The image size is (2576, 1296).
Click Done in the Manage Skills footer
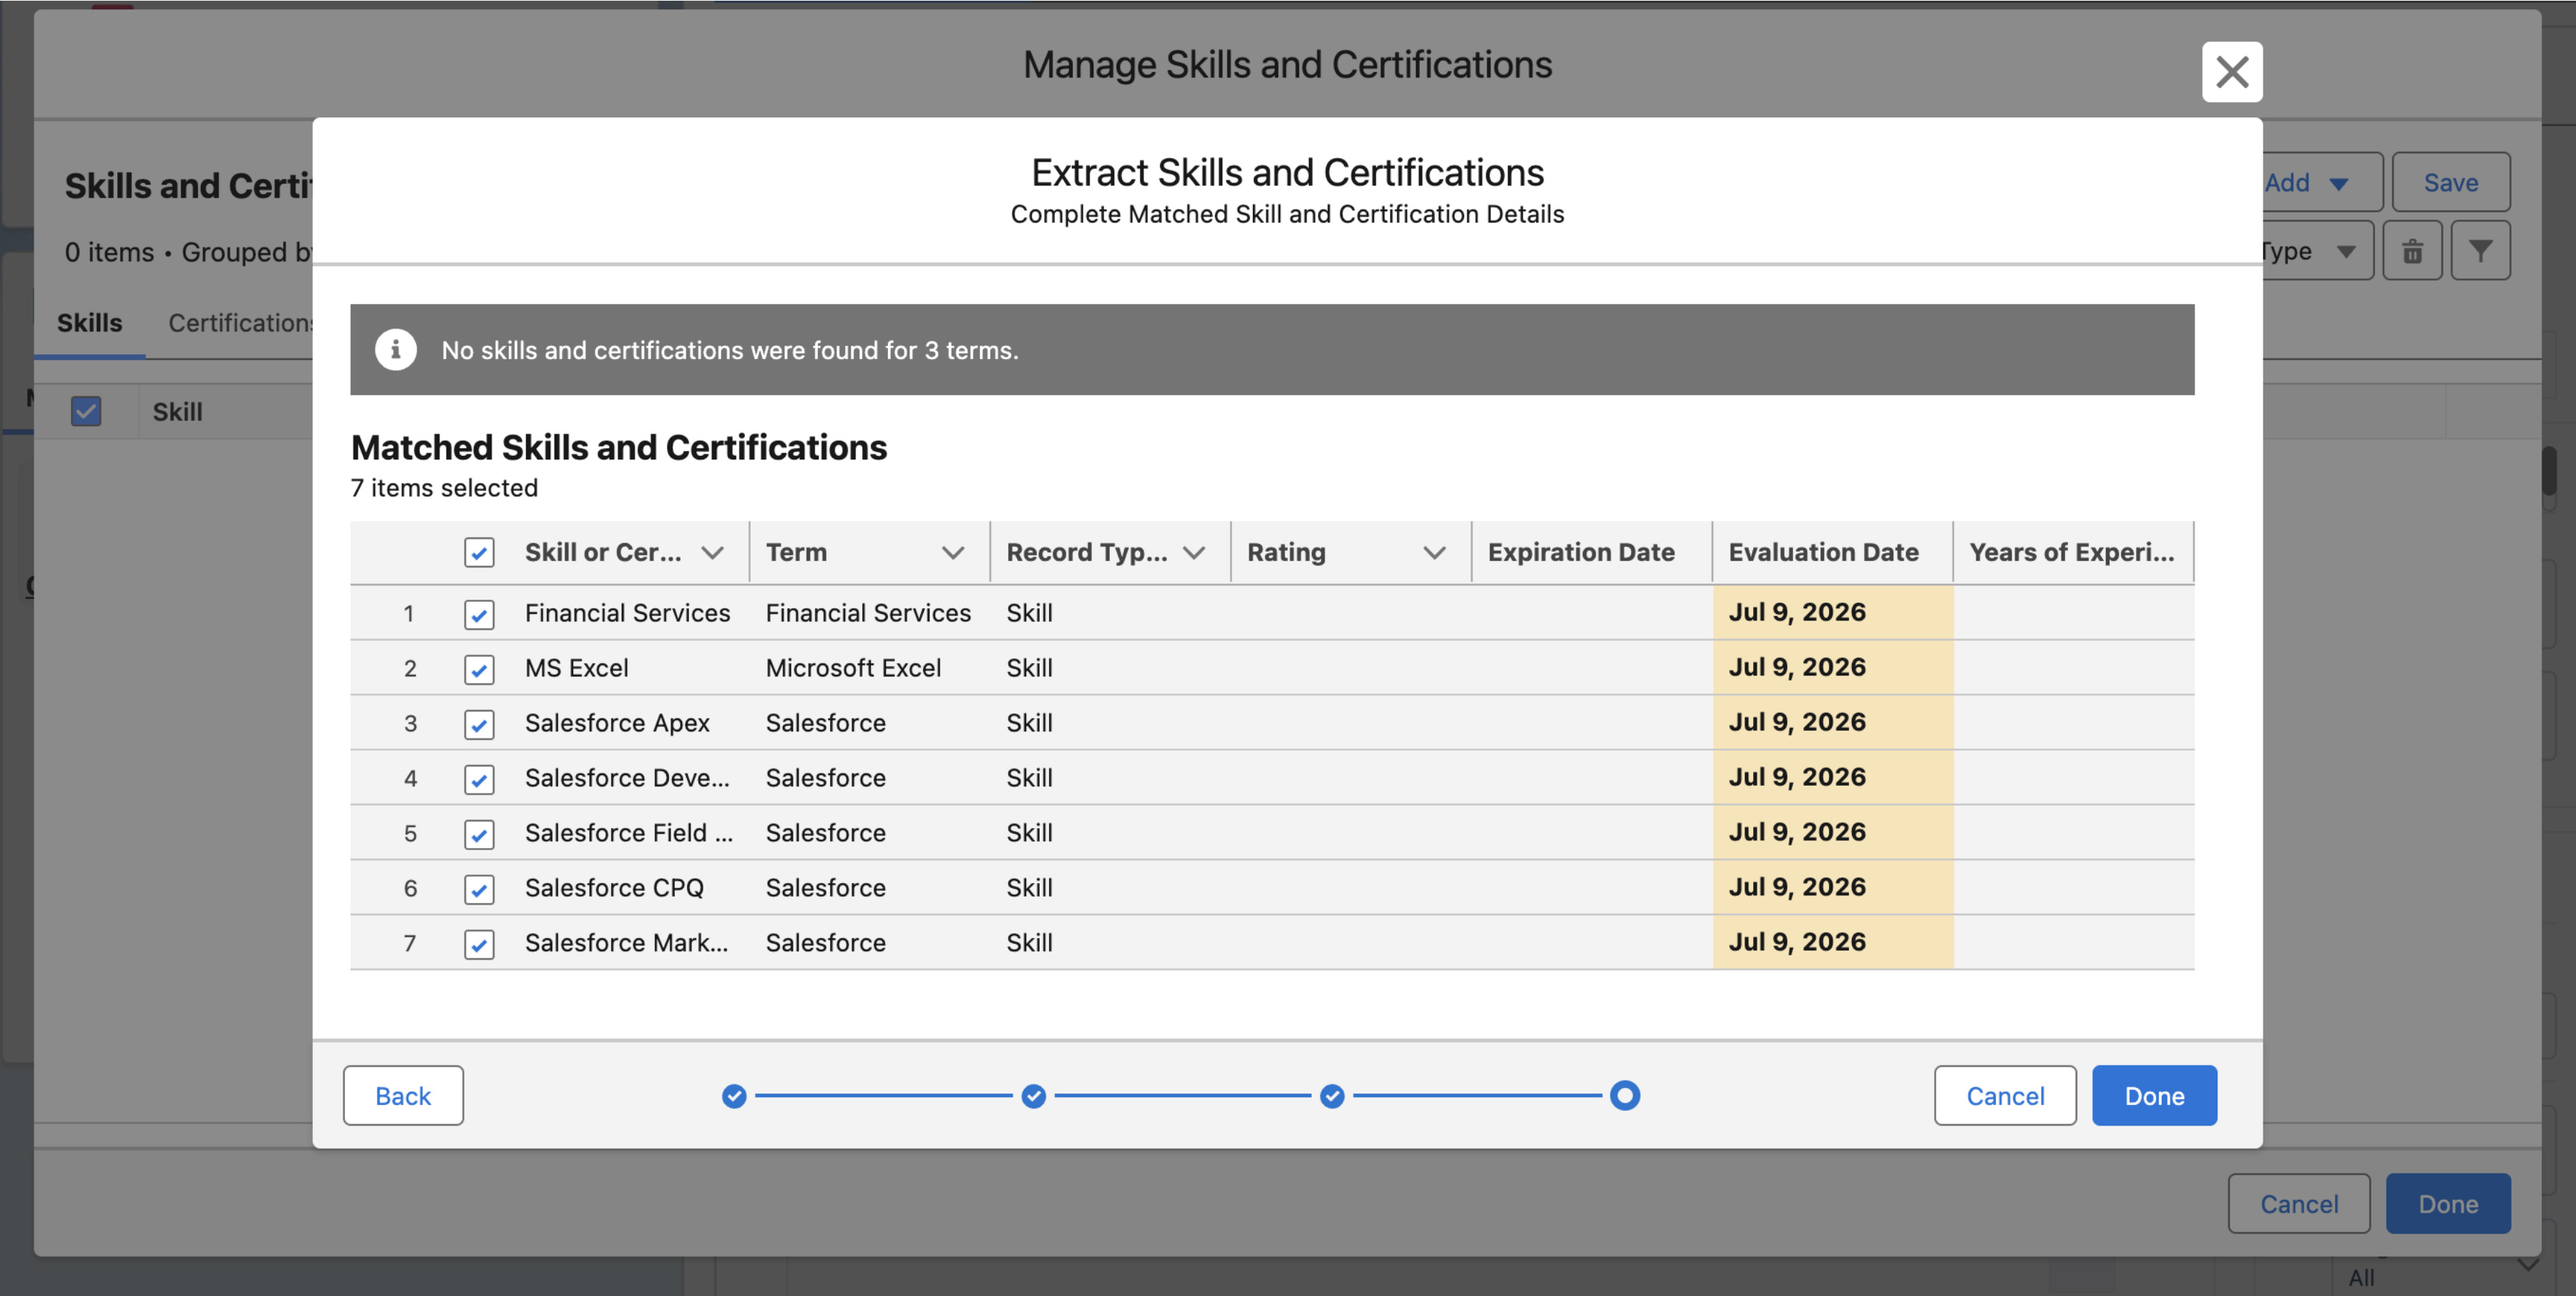point(2448,1204)
